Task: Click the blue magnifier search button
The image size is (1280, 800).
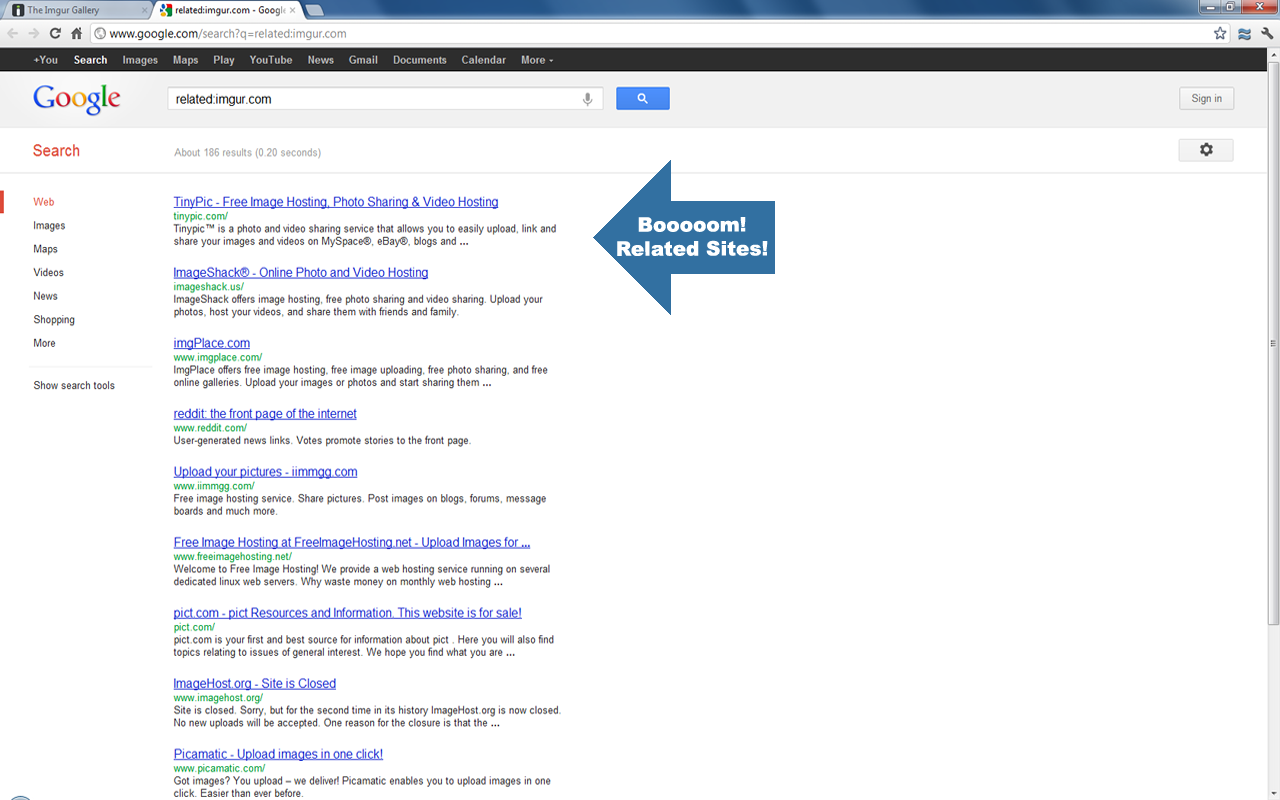Action: pos(643,98)
